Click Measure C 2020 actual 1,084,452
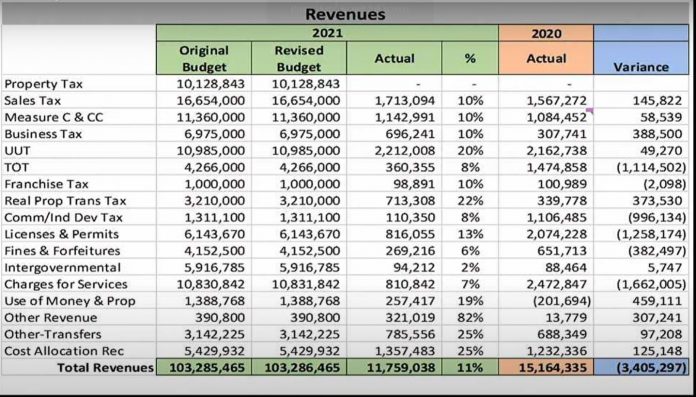Viewport: 696px width, 397px height. [557, 117]
